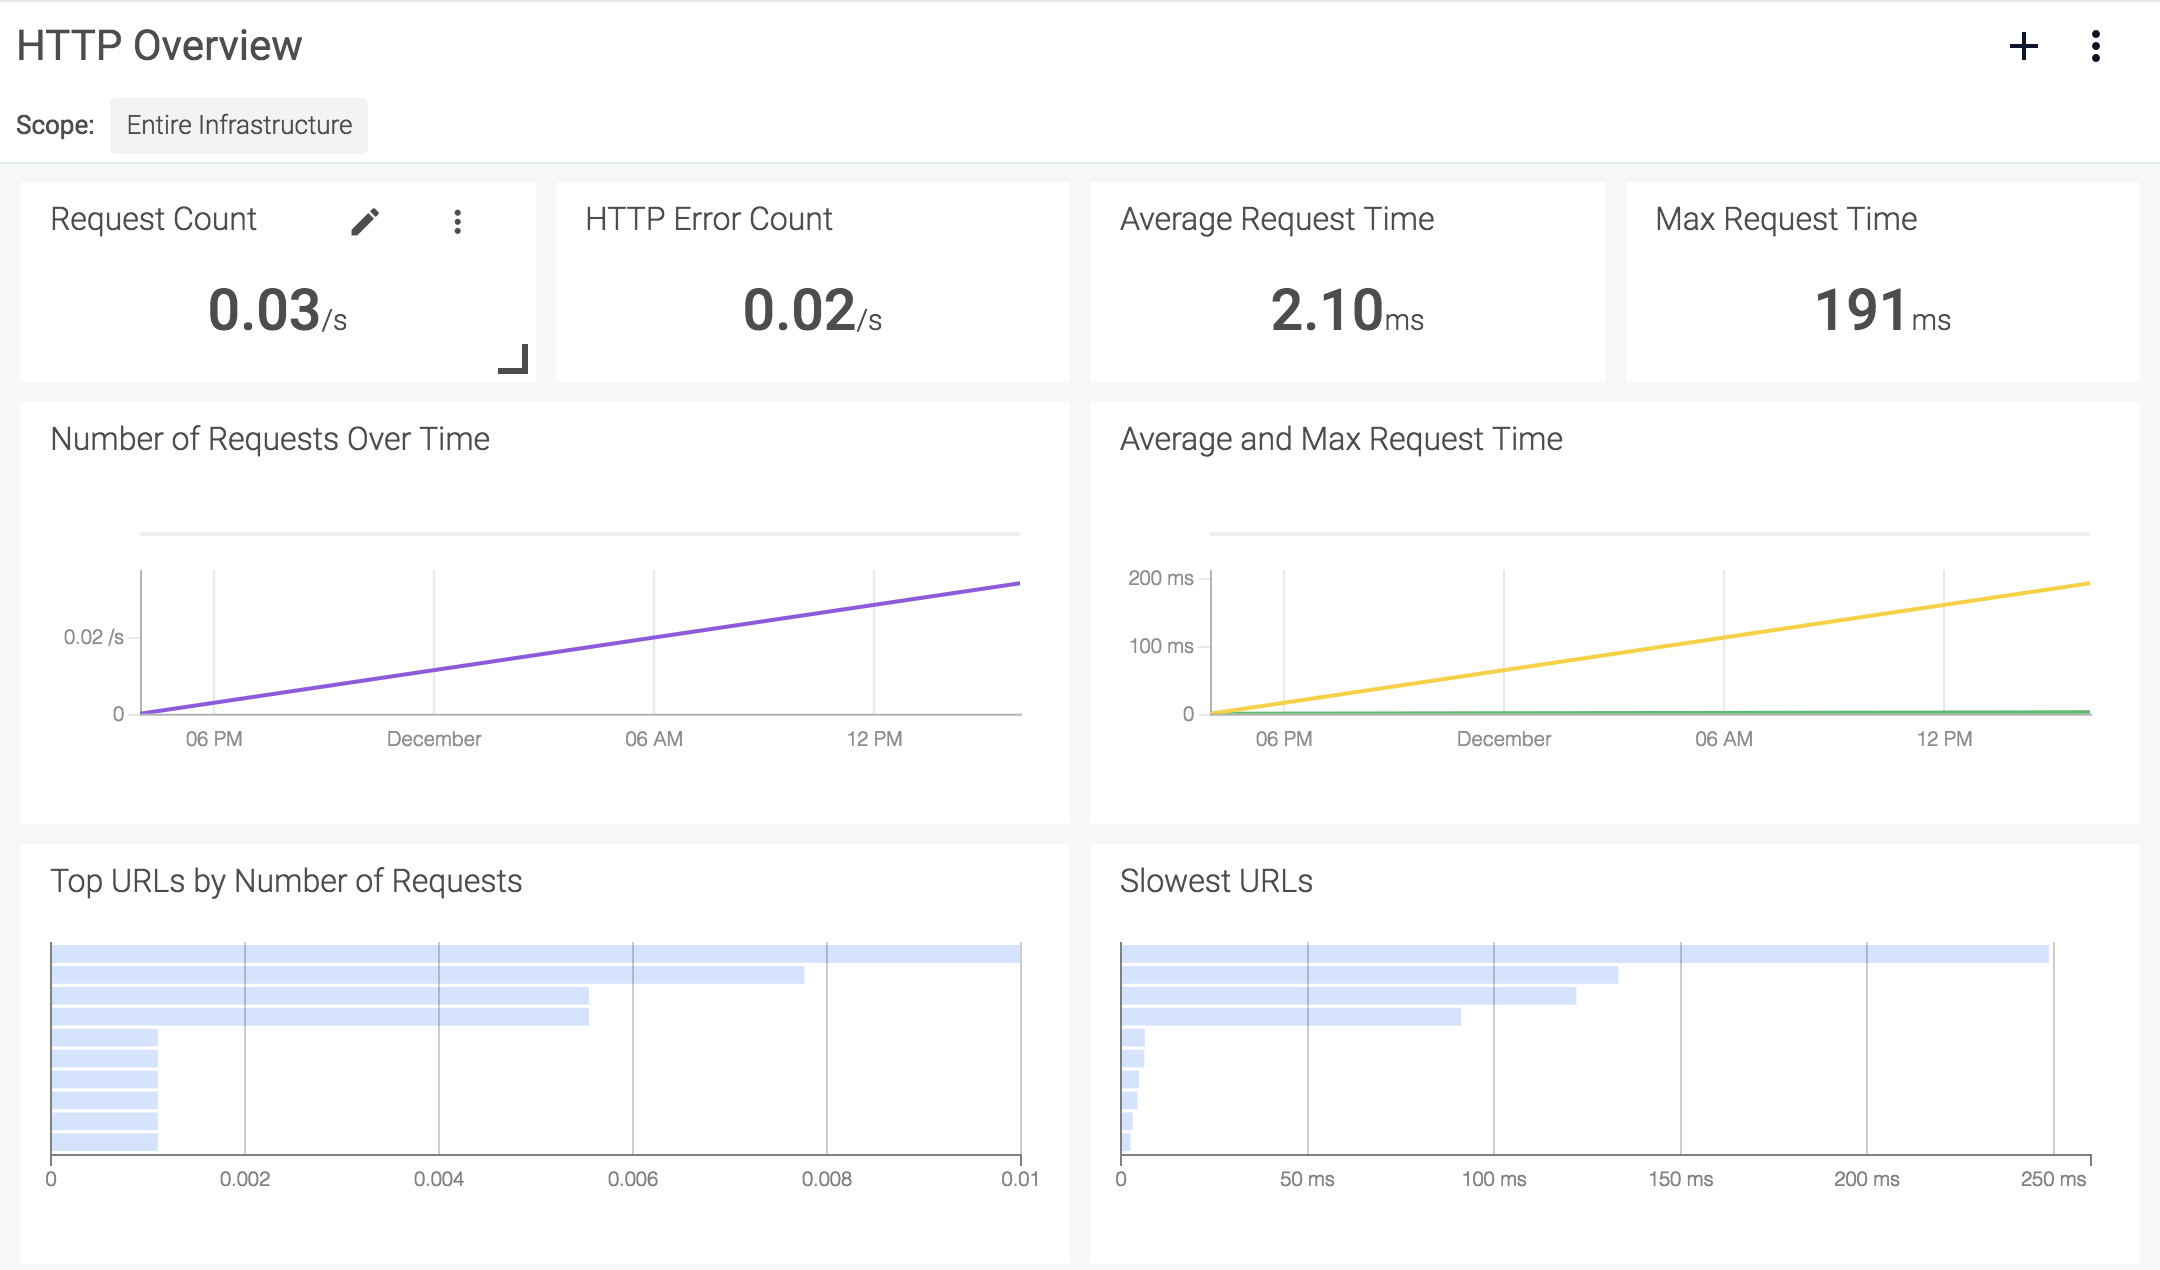Click the longest bar in Slowest URLs chart

click(1585, 954)
